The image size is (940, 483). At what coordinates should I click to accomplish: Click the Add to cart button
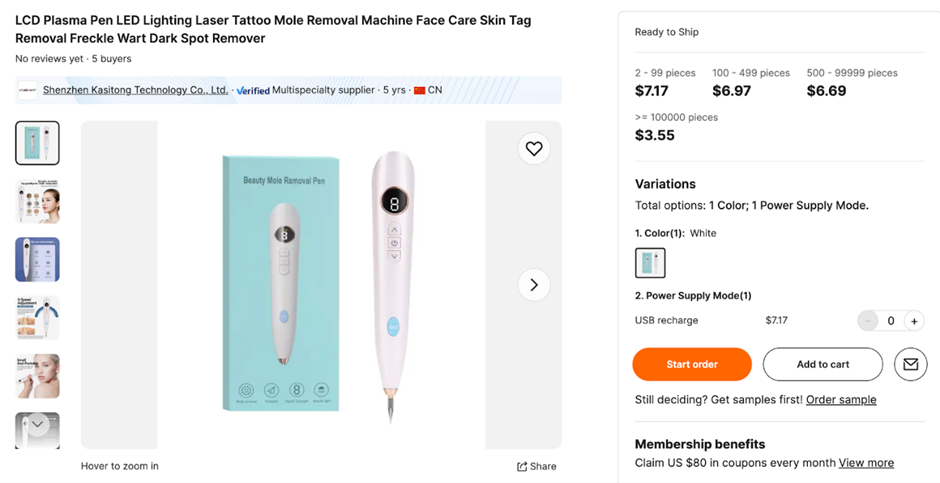823,365
